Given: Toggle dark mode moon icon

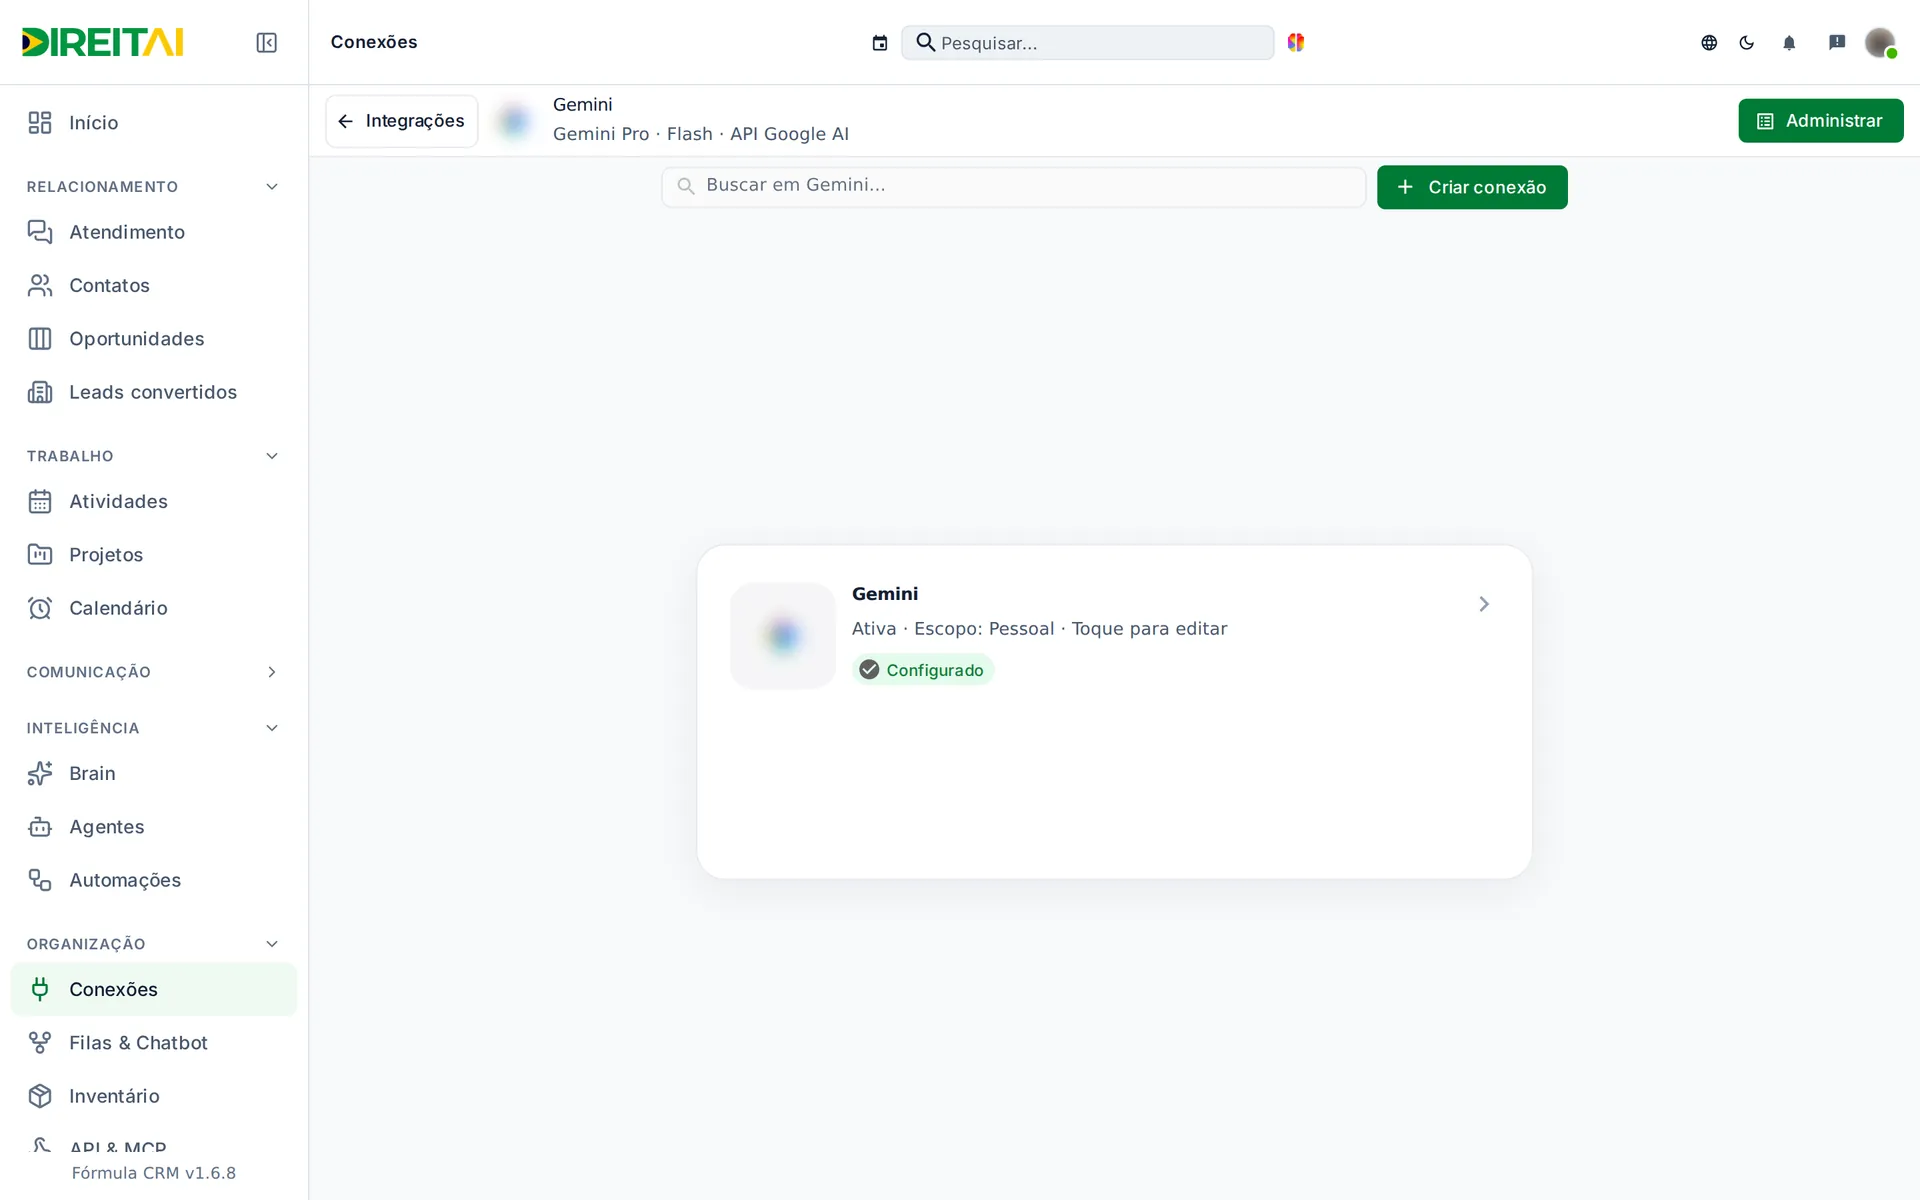Looking at the screenshot, I should pos(1747,43).
